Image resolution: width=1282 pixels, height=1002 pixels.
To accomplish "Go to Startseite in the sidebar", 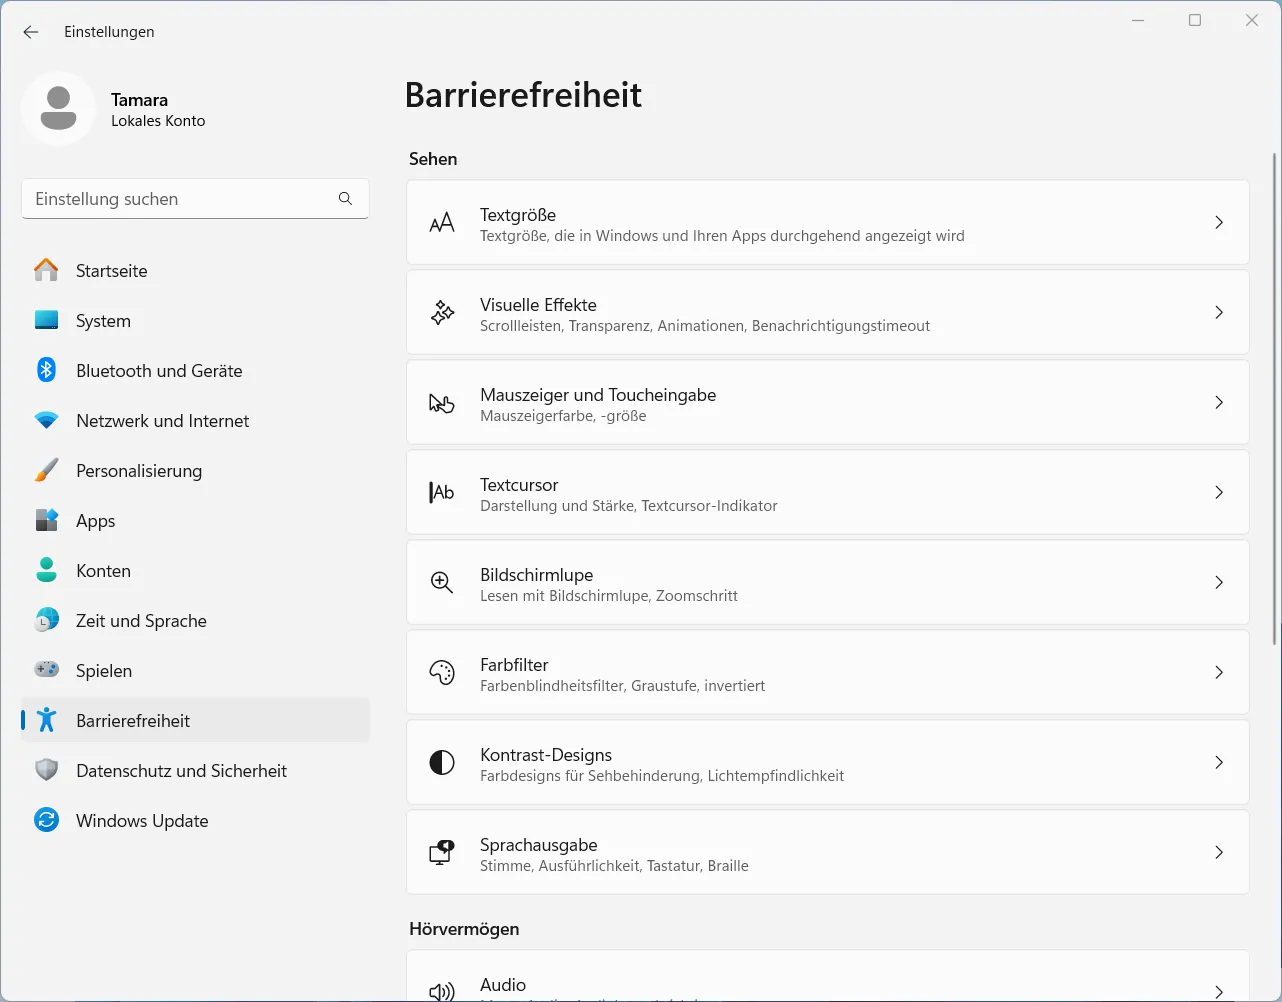I will 195,270.
